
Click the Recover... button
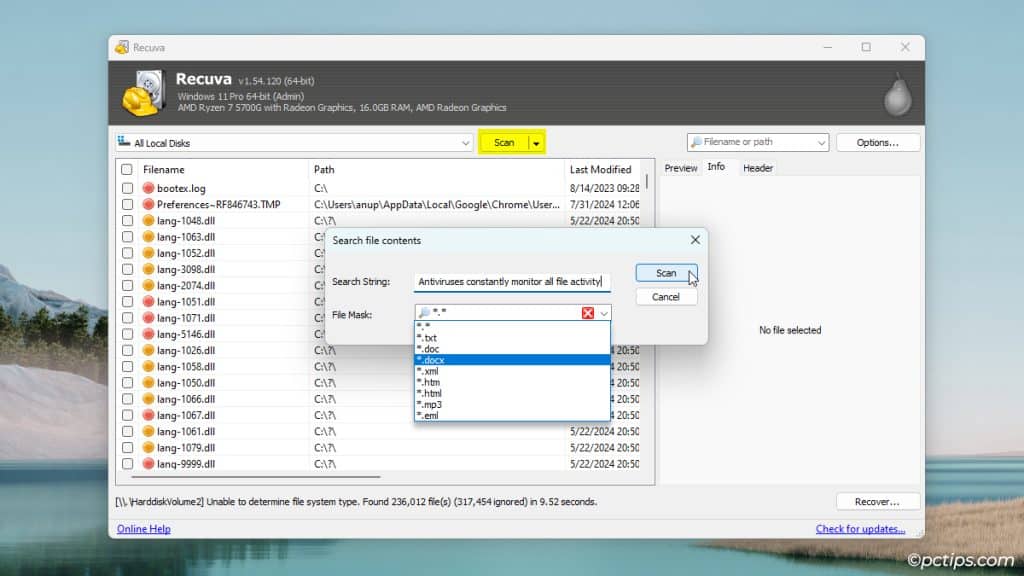[878, 502]
